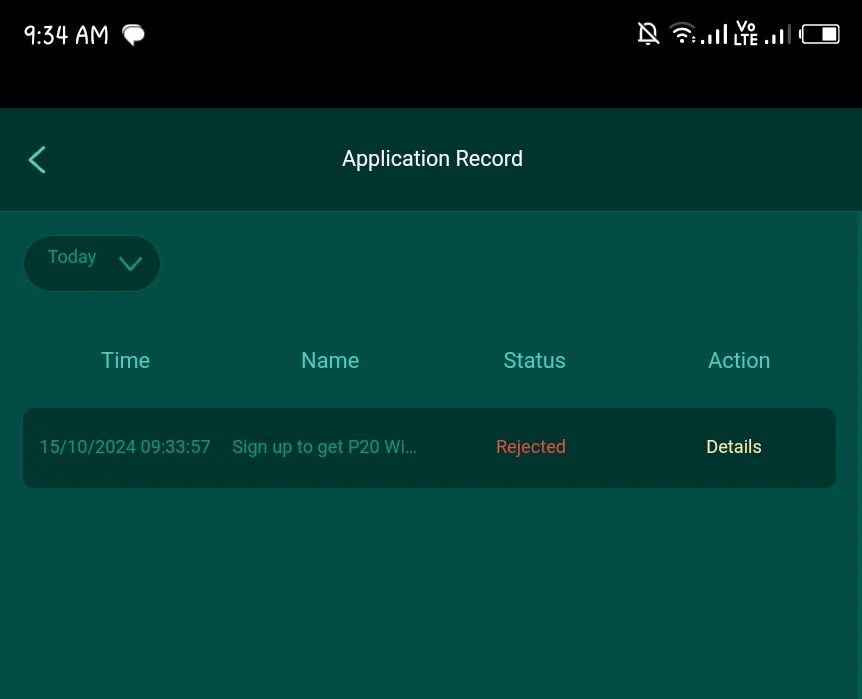Click the Time column header
This screenshot has height=699, width=862.
(x=125, y=360)
